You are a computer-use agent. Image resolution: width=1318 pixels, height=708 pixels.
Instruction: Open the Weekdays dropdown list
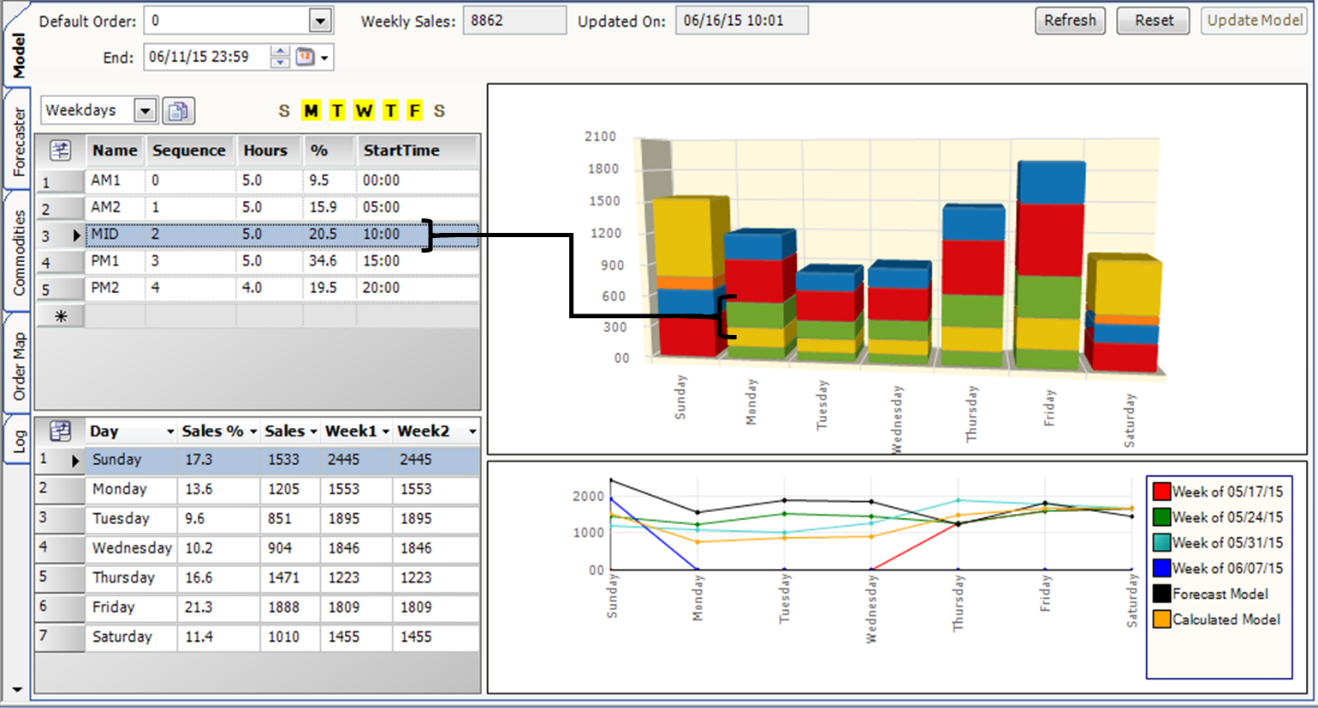coord(146,111)
